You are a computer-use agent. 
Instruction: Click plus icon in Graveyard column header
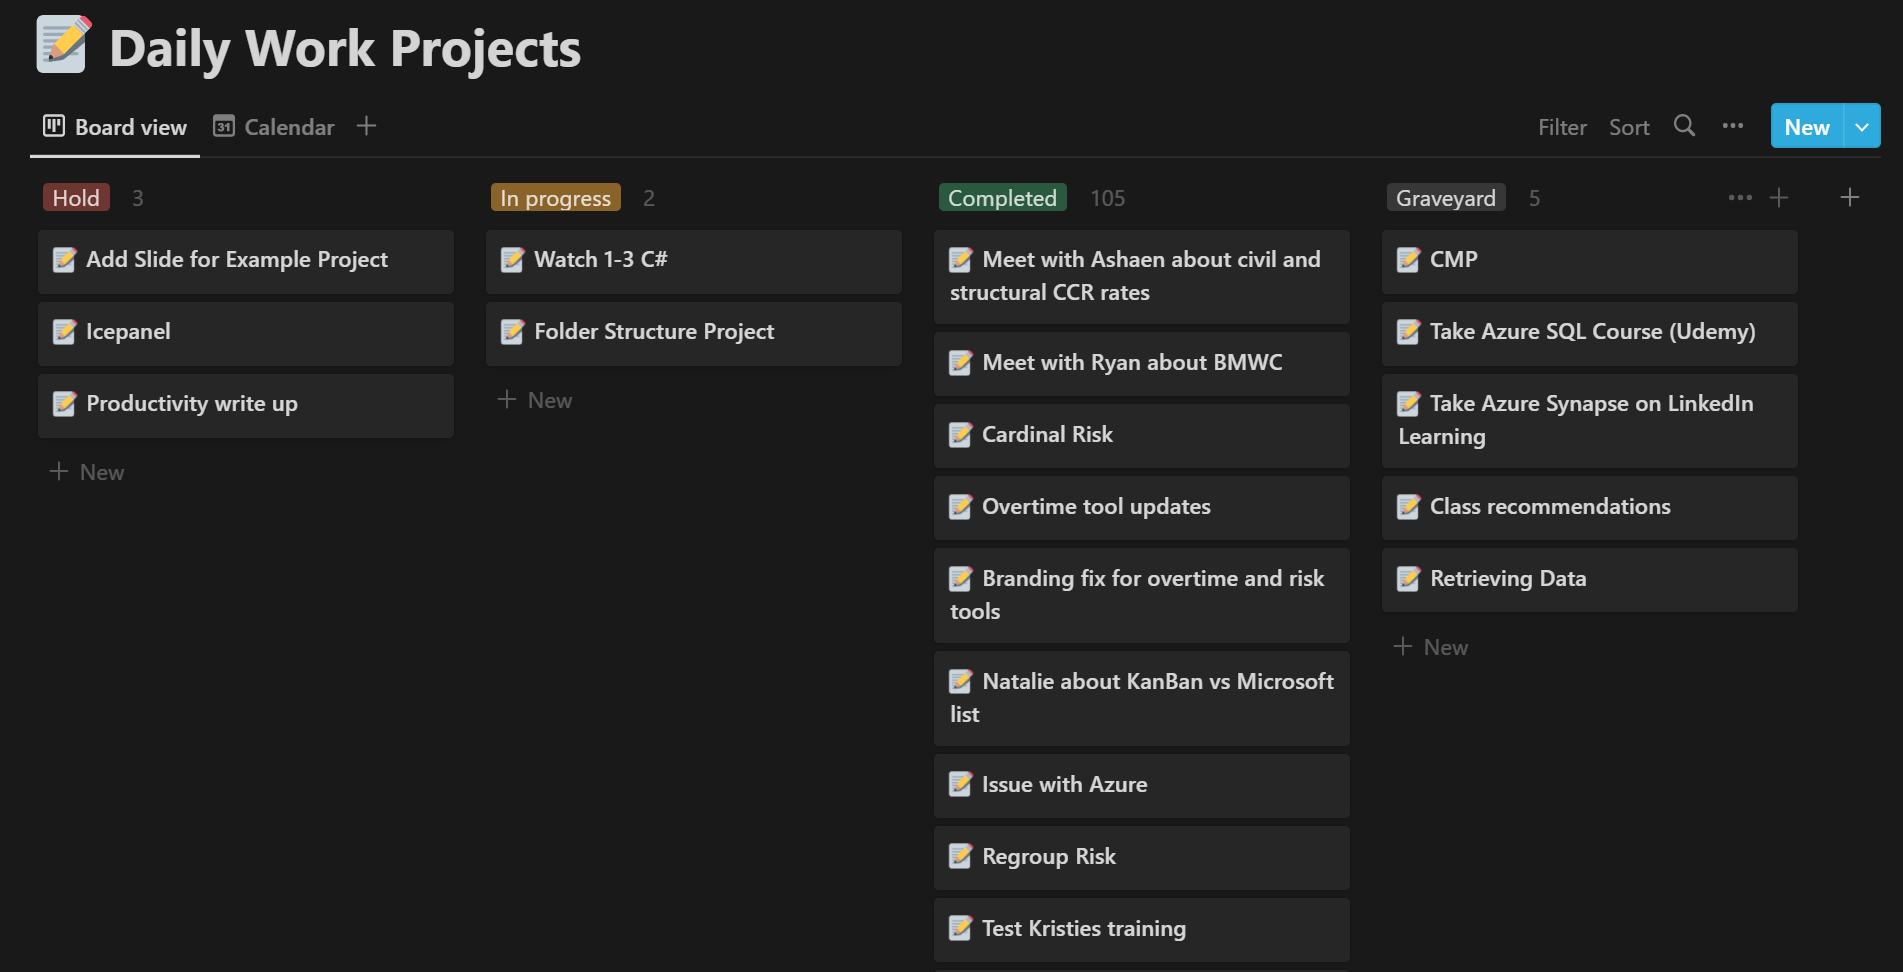pyautogui.click(x=1778, y=198)
